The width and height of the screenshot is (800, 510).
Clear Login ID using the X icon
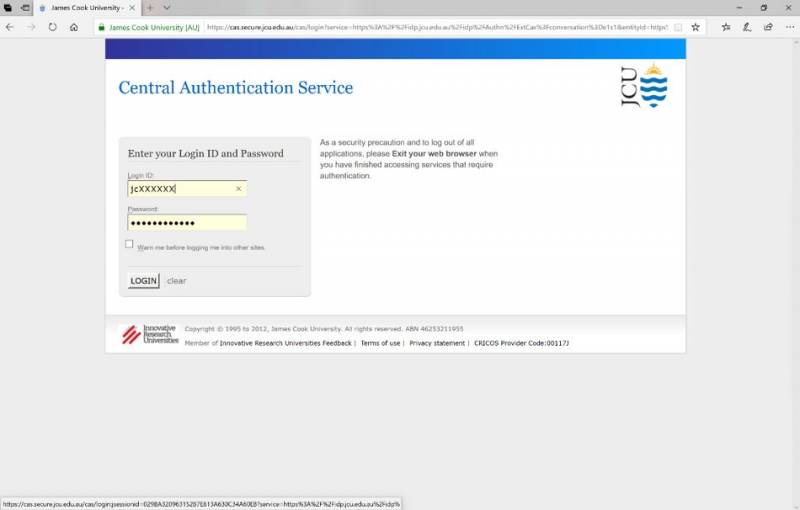(x=238, y=188)
